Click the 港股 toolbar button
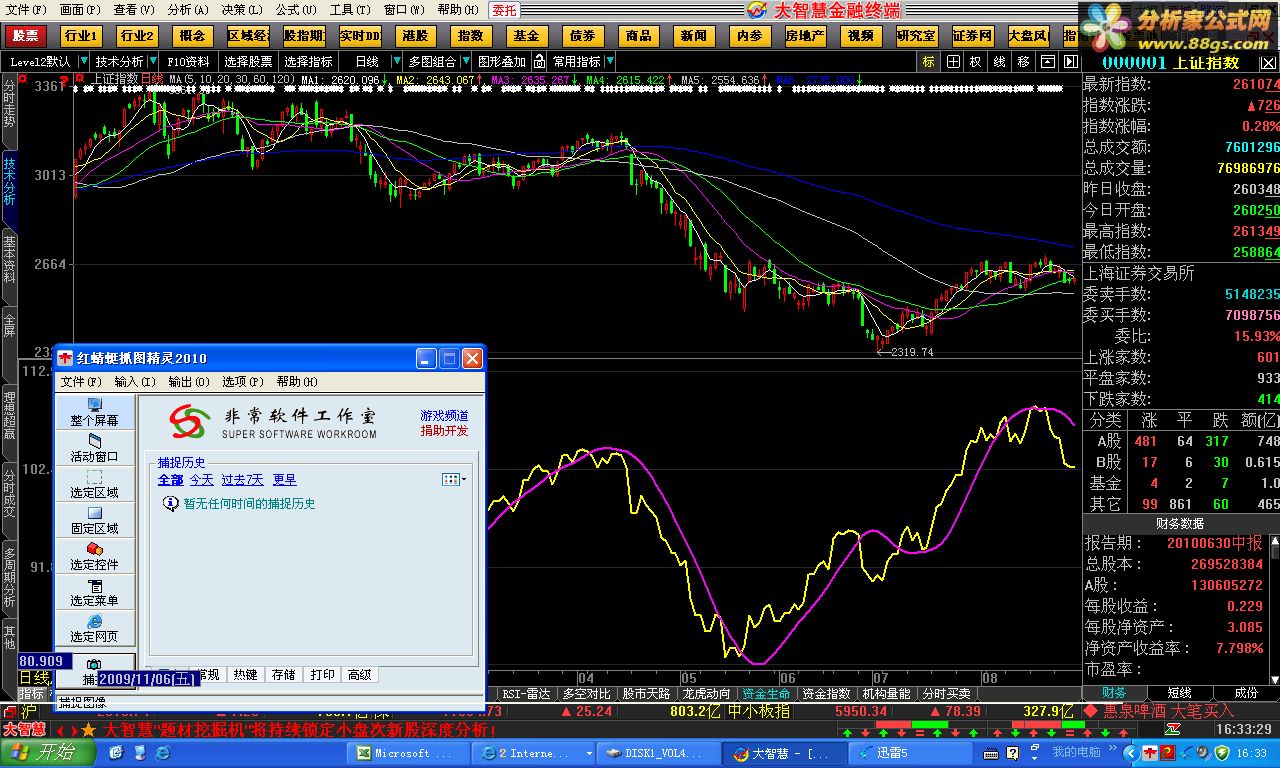This screenshot has height=768, width=1280. point(415,36)
